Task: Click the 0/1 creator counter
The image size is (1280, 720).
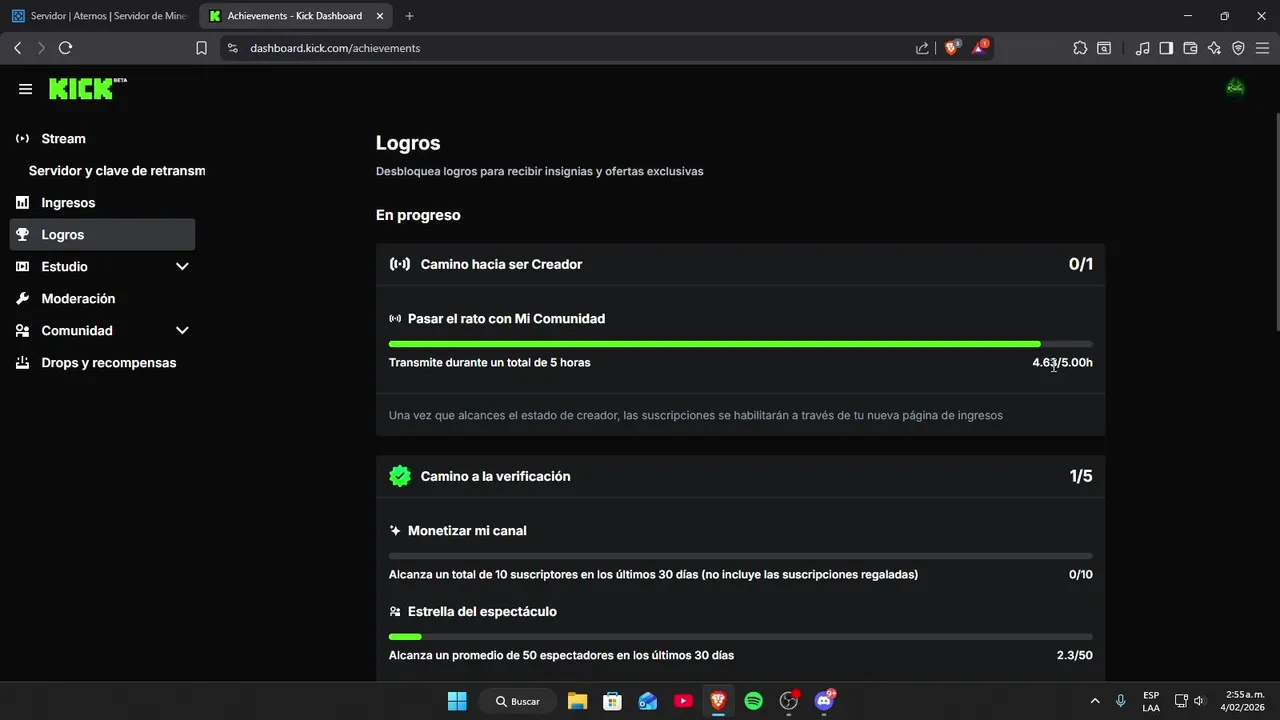Action: coord(1081,264)
